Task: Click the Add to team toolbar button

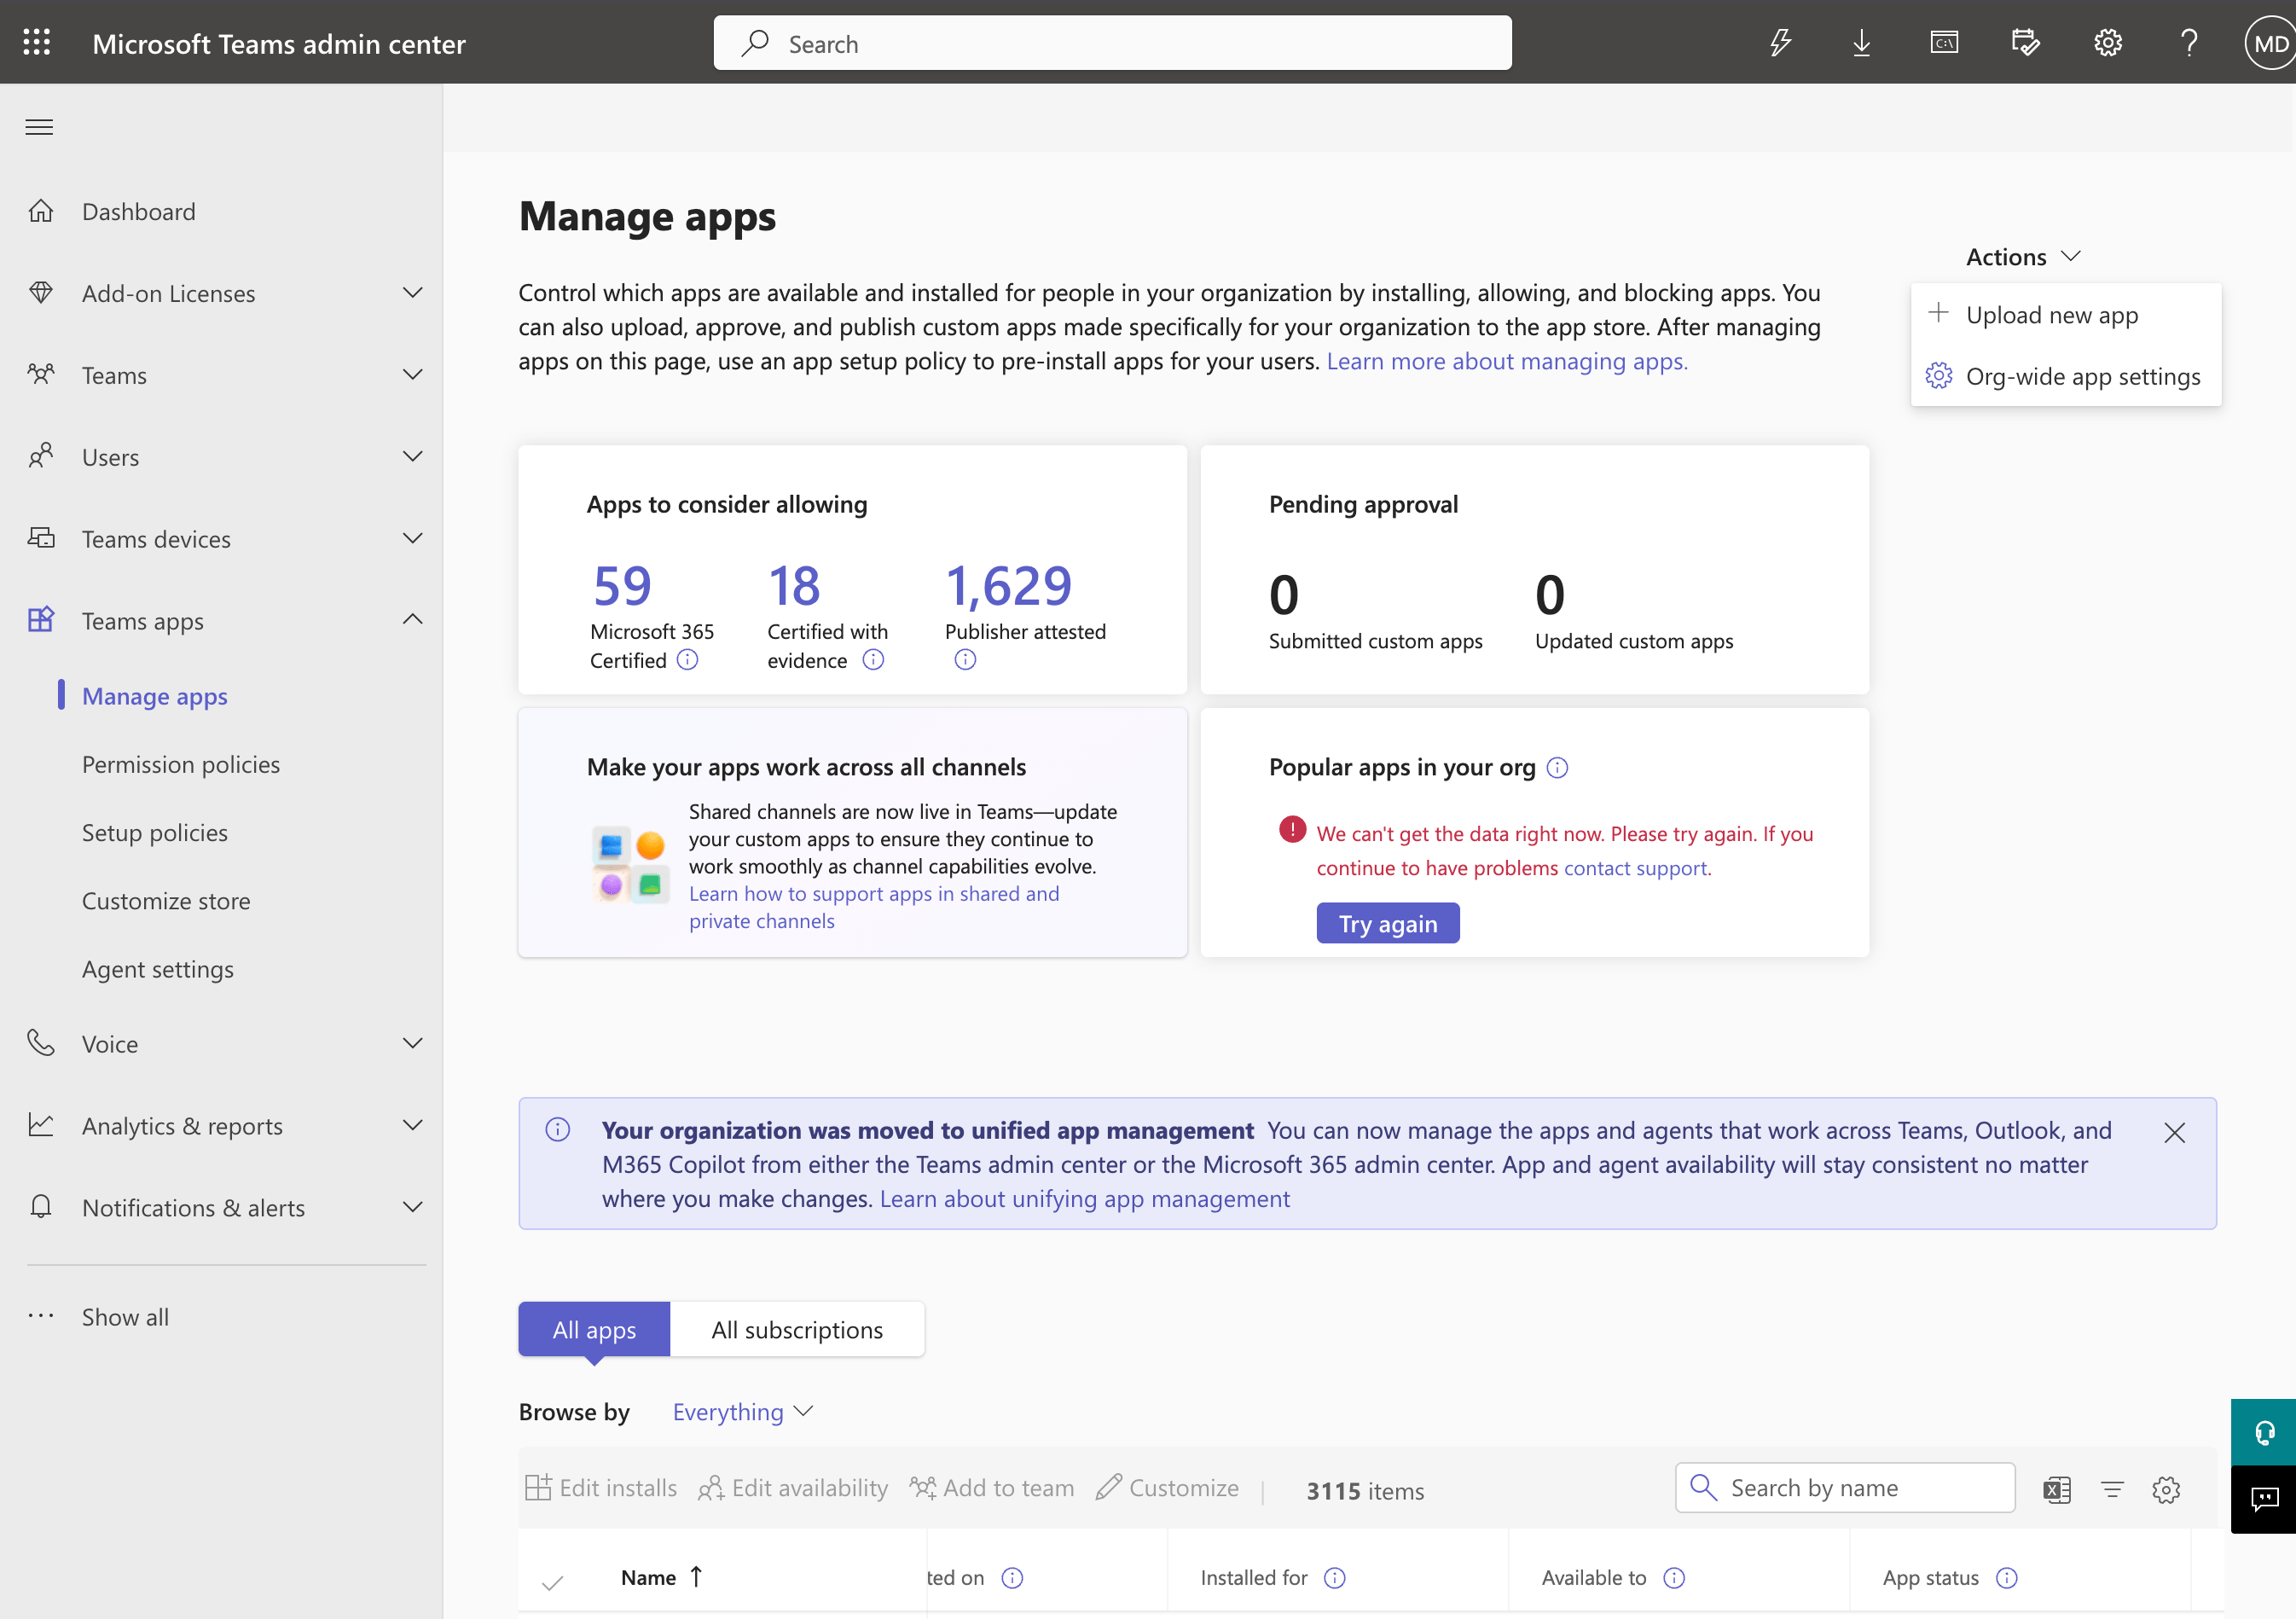Action: coord(992,1488)
